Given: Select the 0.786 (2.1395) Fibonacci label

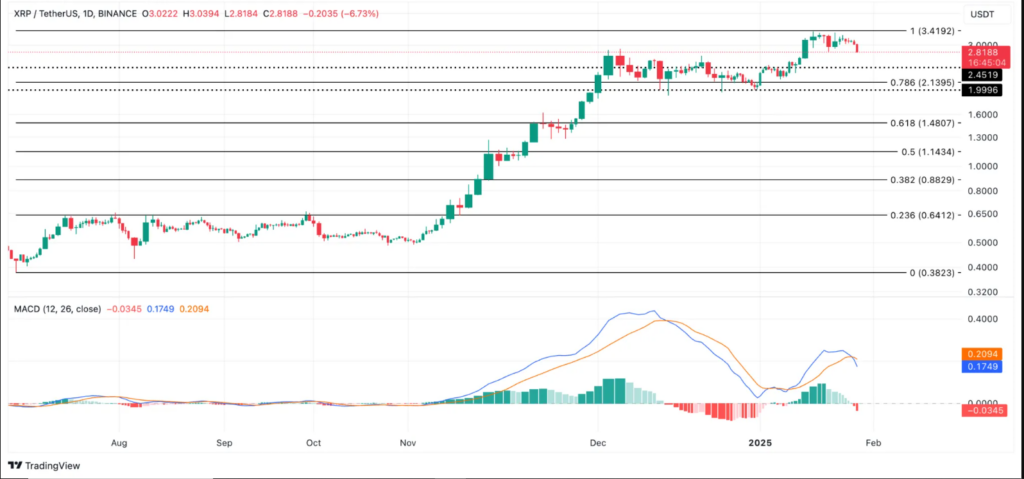Looking at the screenshot, I should tap(923, 82).
